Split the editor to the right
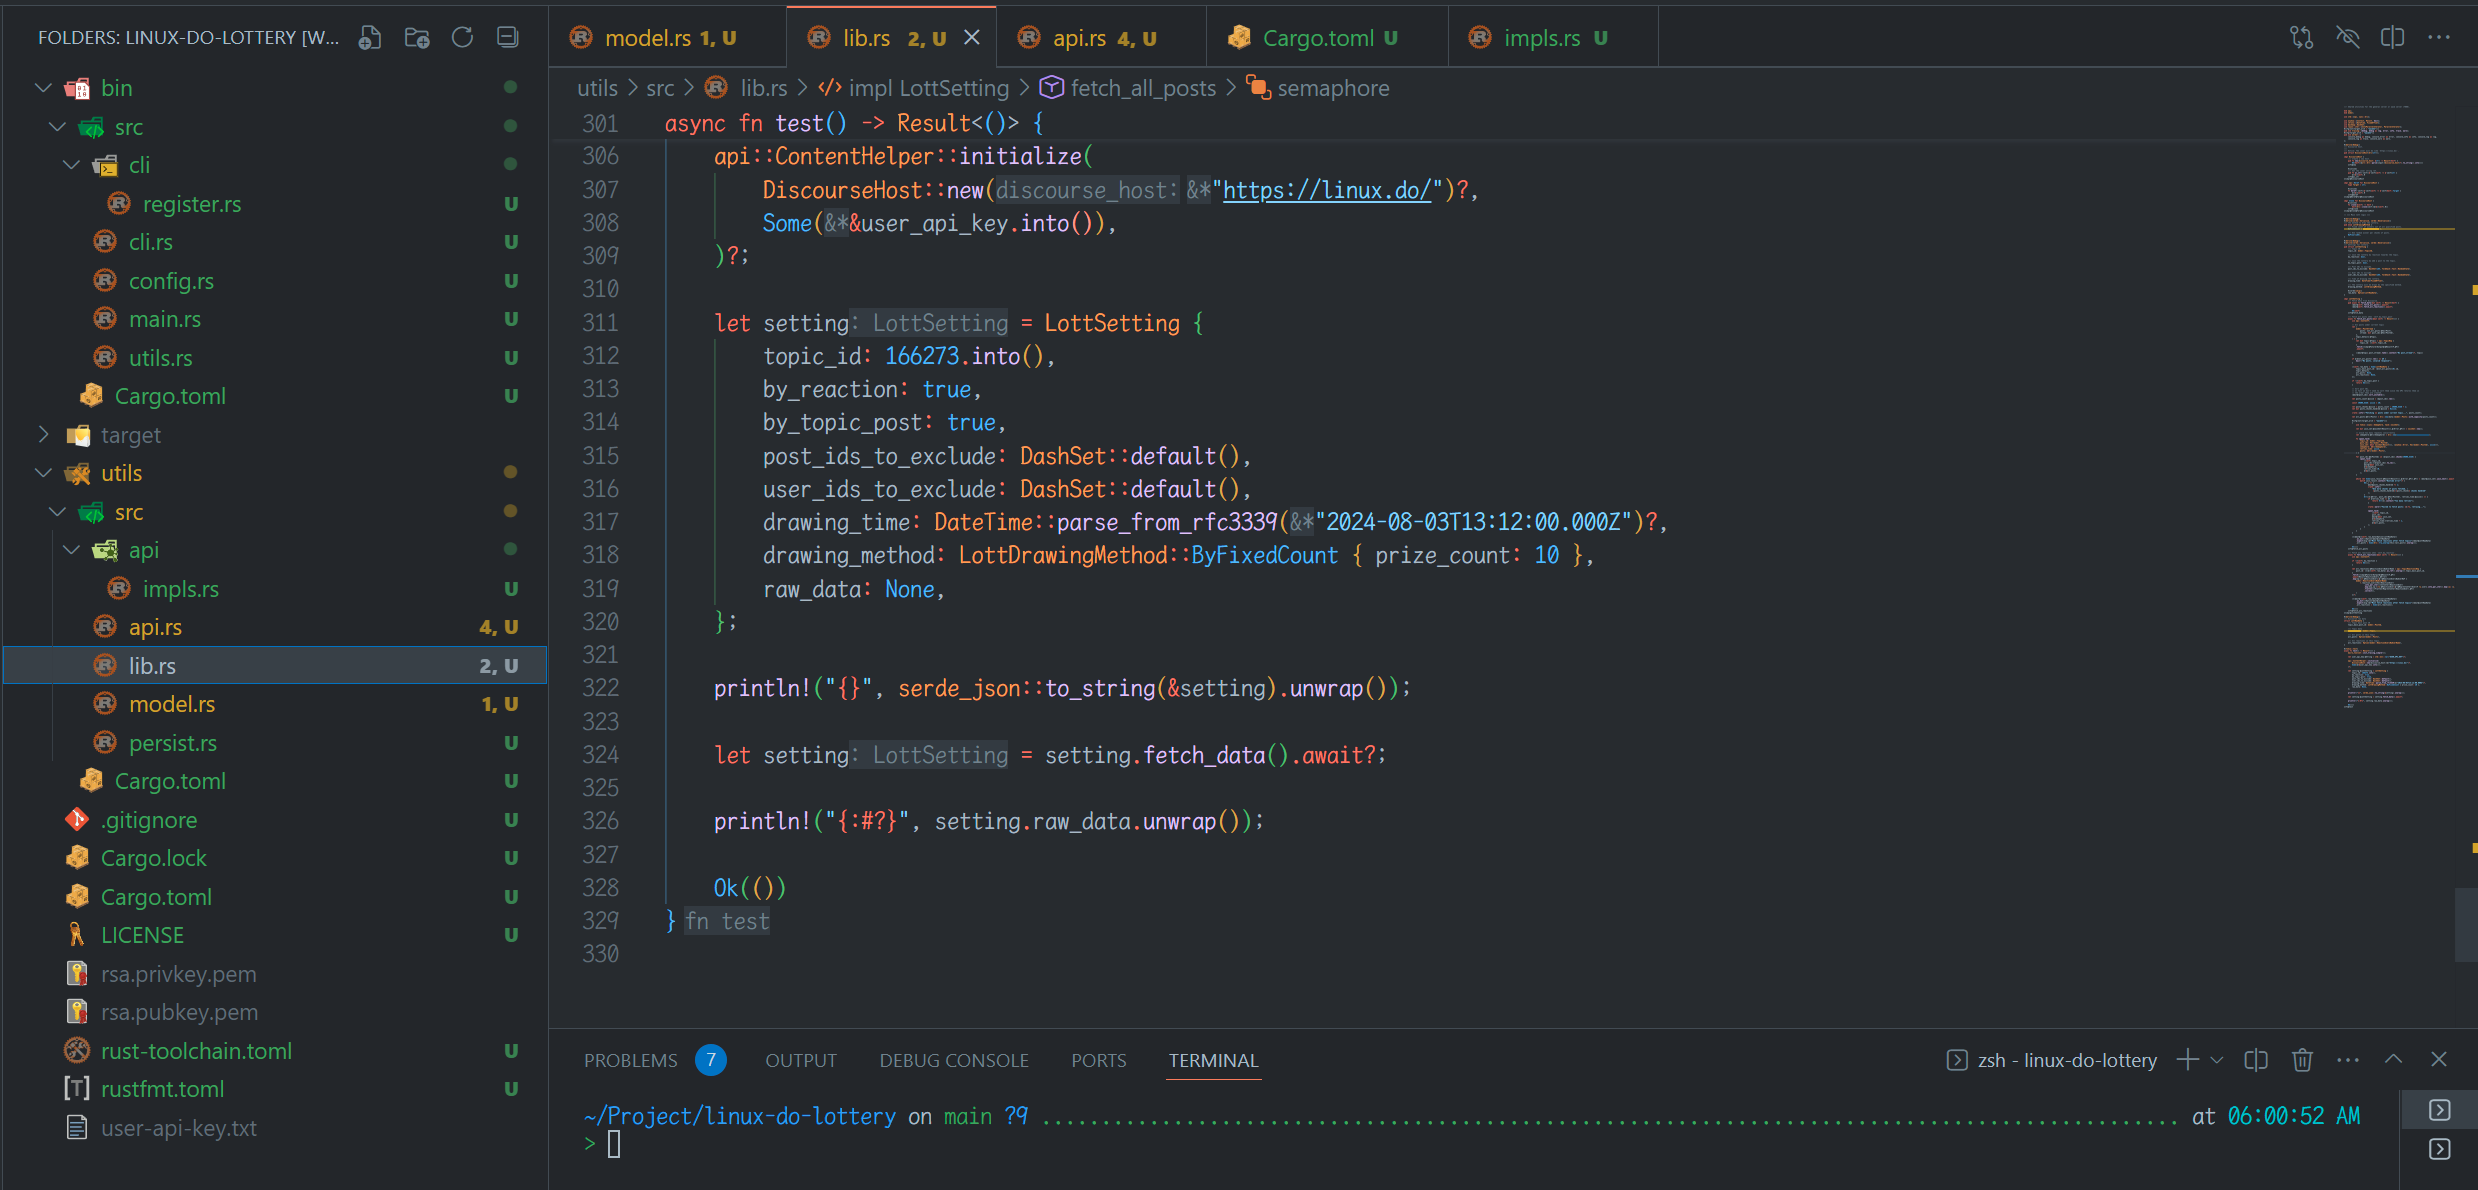 [x=2393, y=38]
